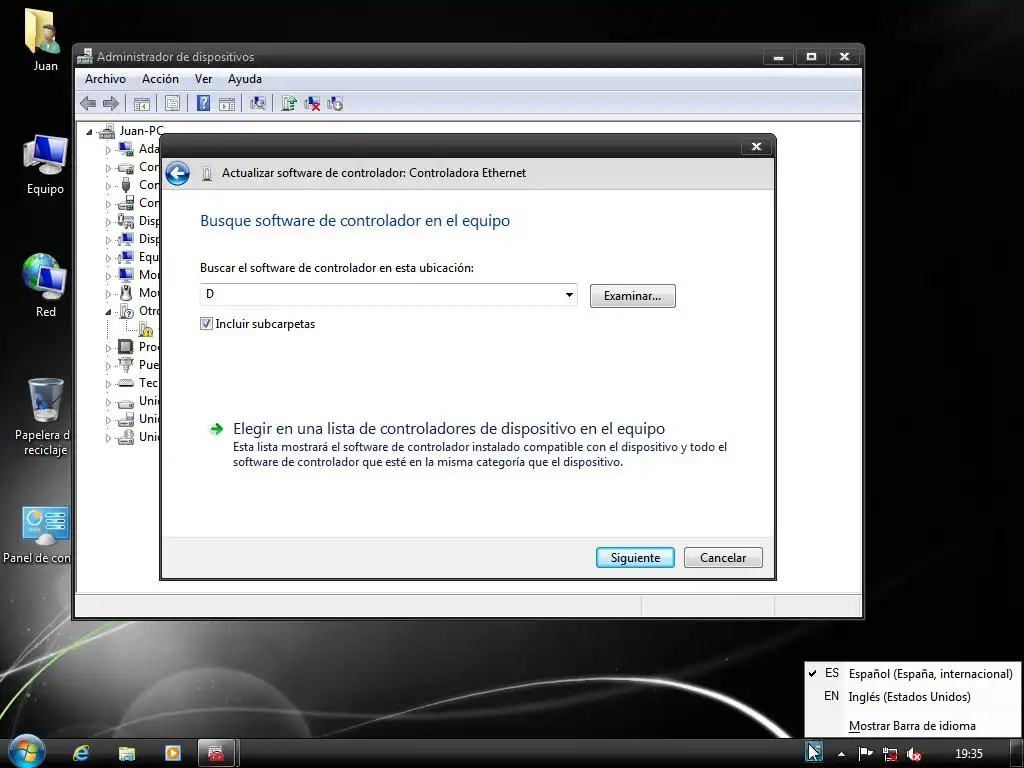Expand the 'Equ' node triangle
Image resolution: width=1024 pixels, height=768 pixels.
point(108,257)
